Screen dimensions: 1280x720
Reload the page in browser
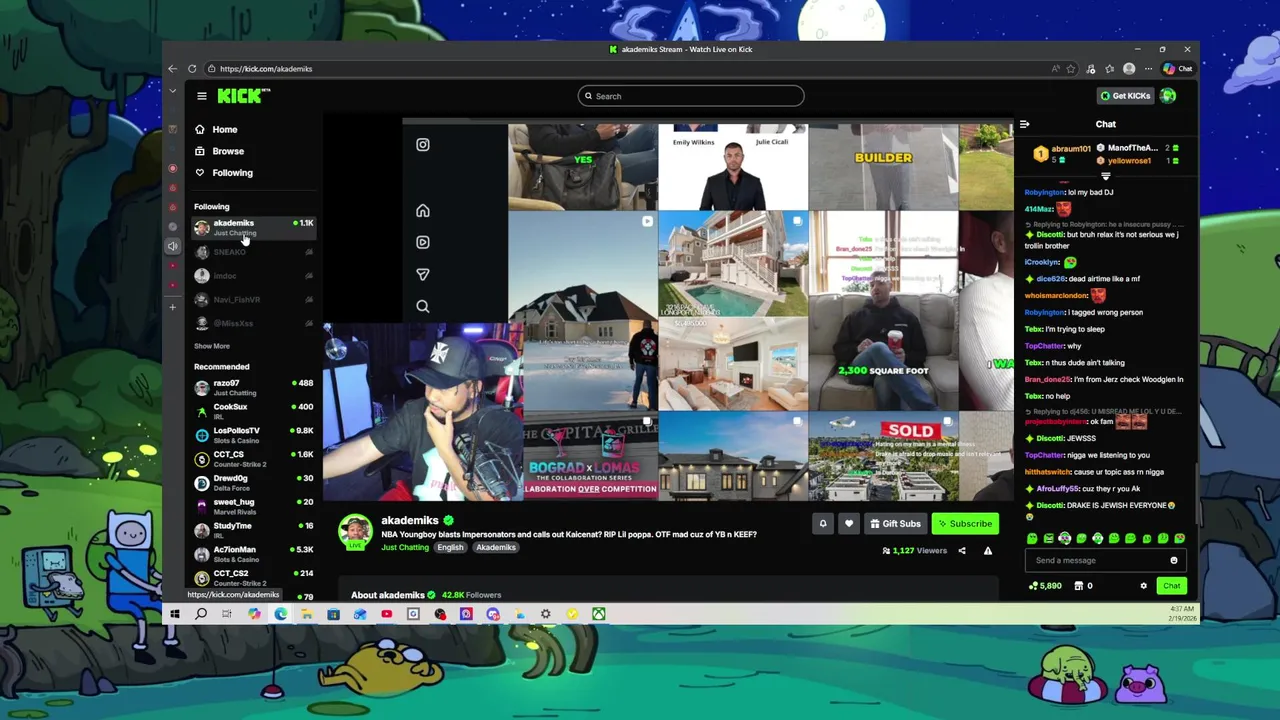192,69
